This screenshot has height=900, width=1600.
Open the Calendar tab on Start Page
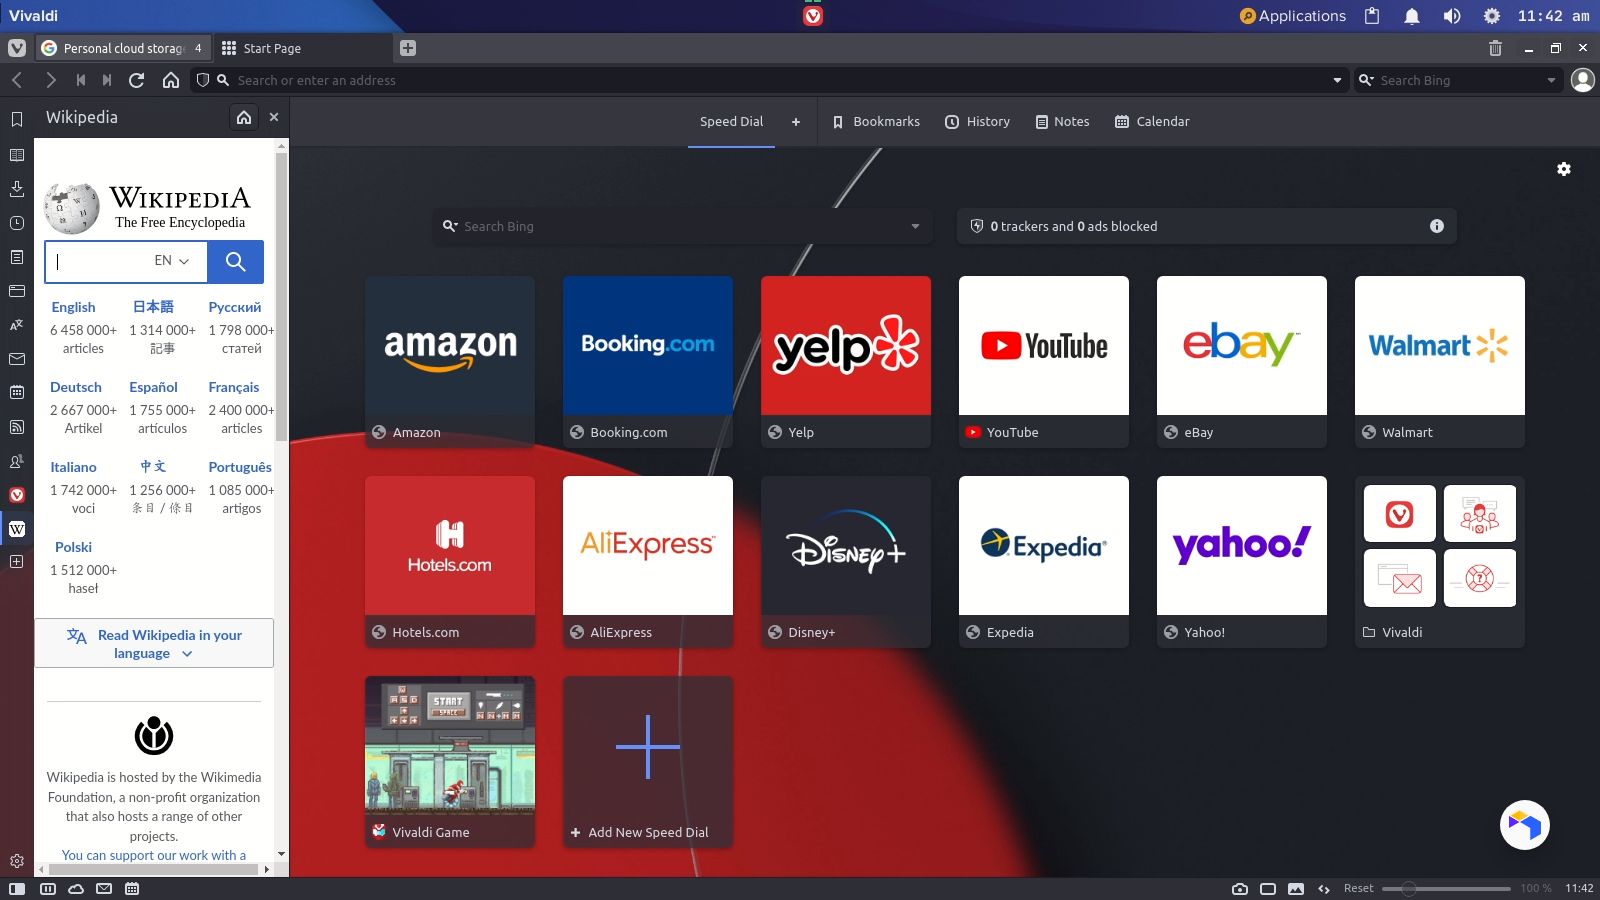coord(1152,121)
